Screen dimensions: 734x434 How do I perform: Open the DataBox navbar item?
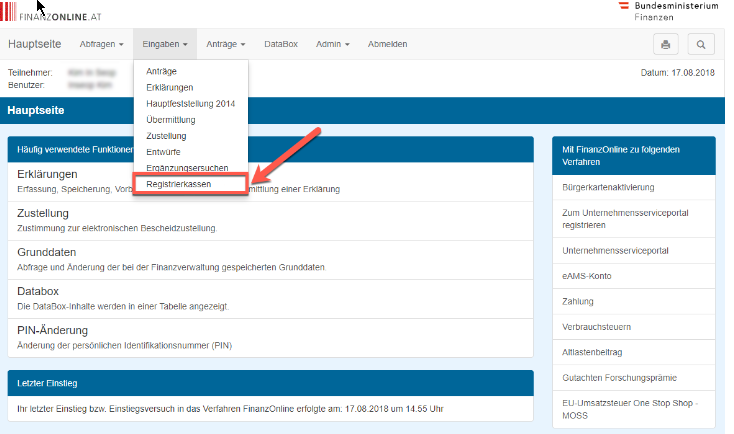[281, 44]
